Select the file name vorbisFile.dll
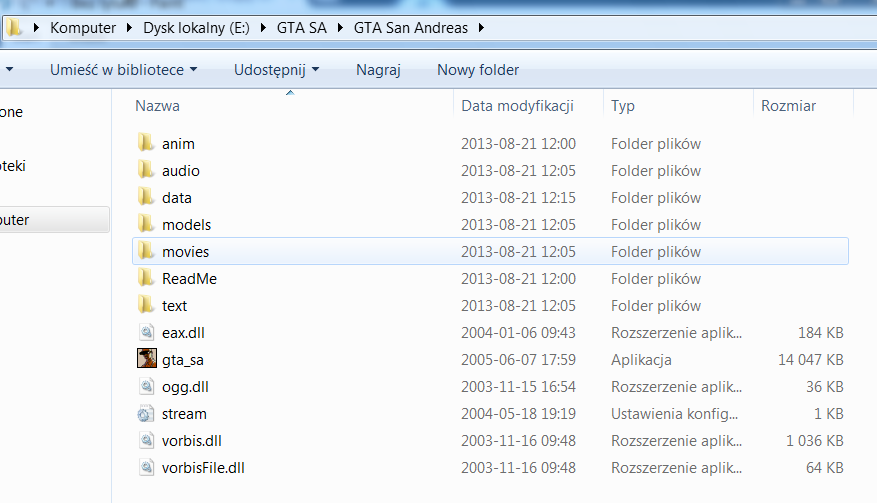This screenshot has width=877, height=503. point(203,468)
